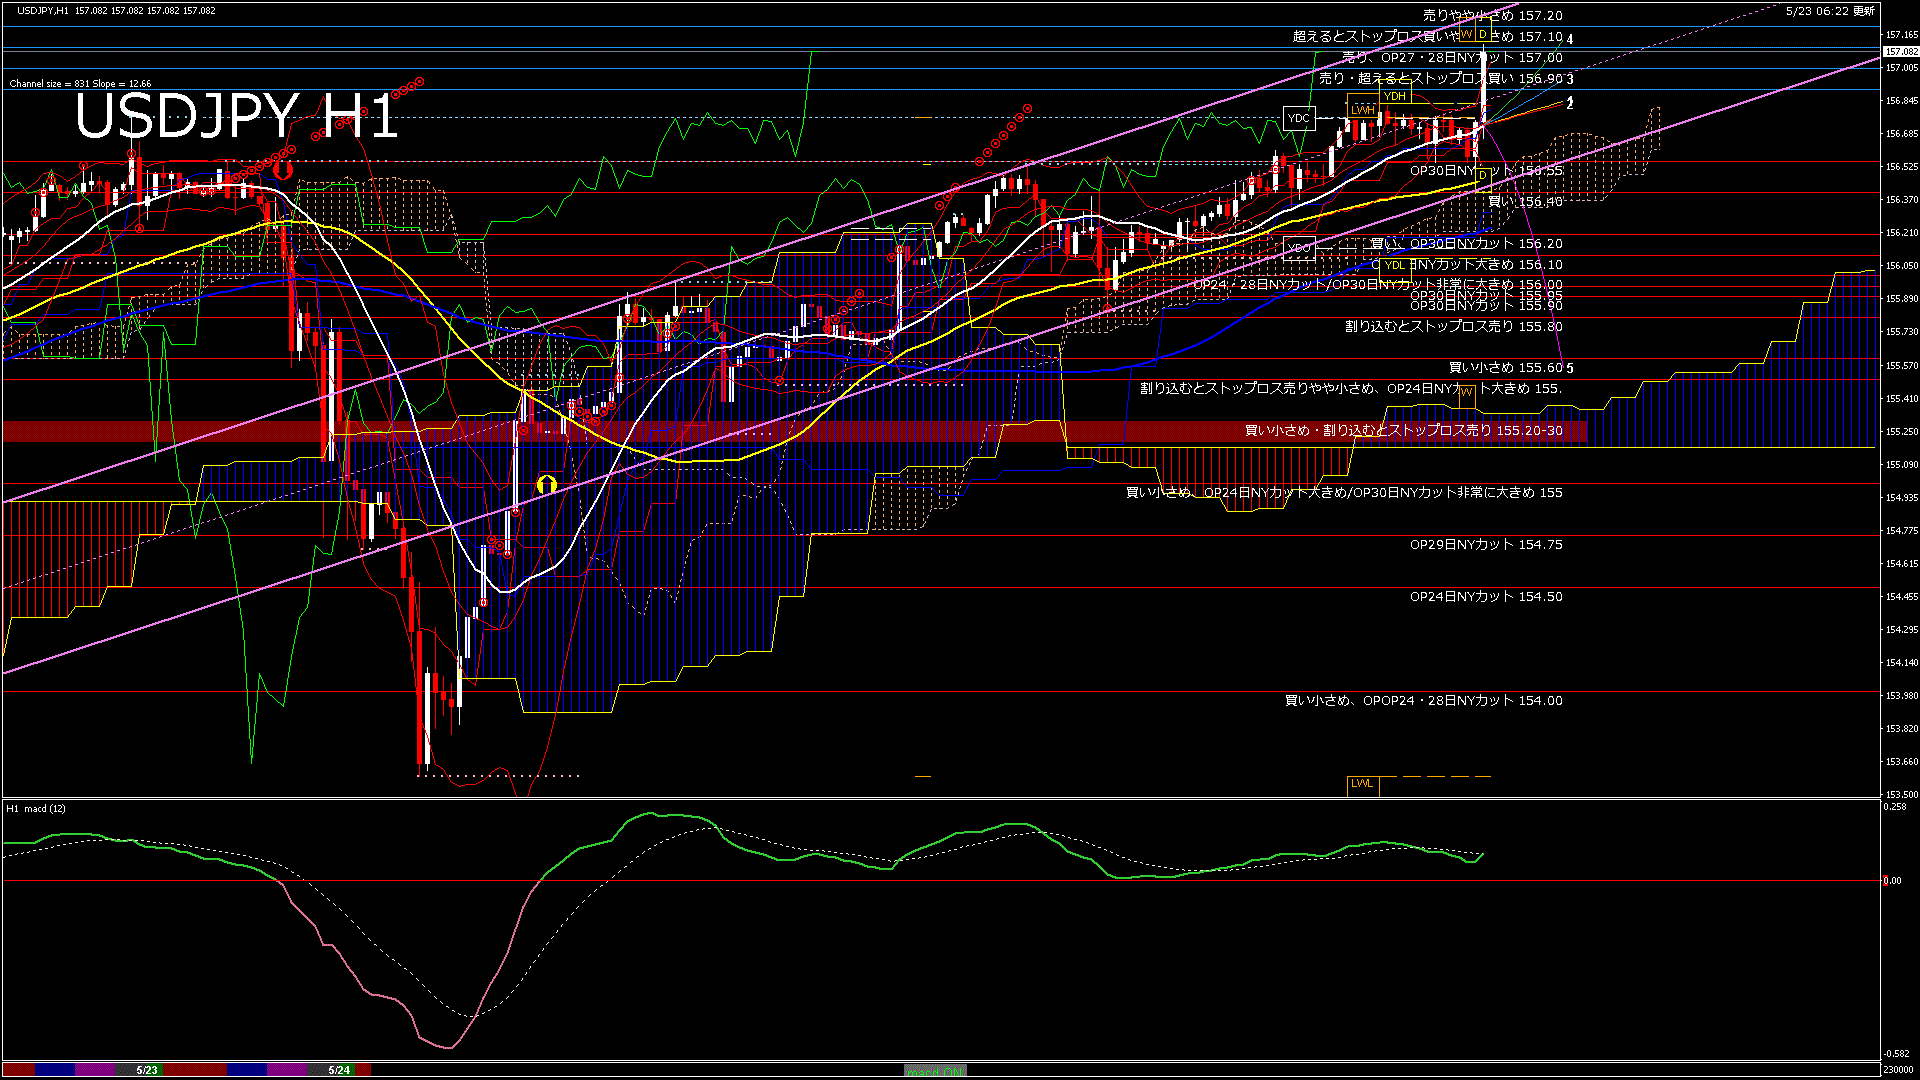Click the red horseshoe icon near top-left candles
The width and height of the screenshot is (1920, 1080).
tap(283, 170)
